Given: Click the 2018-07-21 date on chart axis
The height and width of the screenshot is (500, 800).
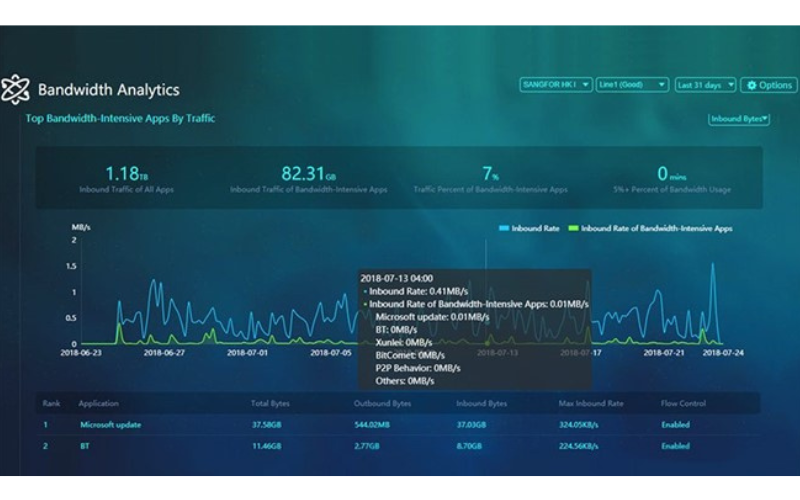Looking at the screenshot, I should [x=663, y=353].
